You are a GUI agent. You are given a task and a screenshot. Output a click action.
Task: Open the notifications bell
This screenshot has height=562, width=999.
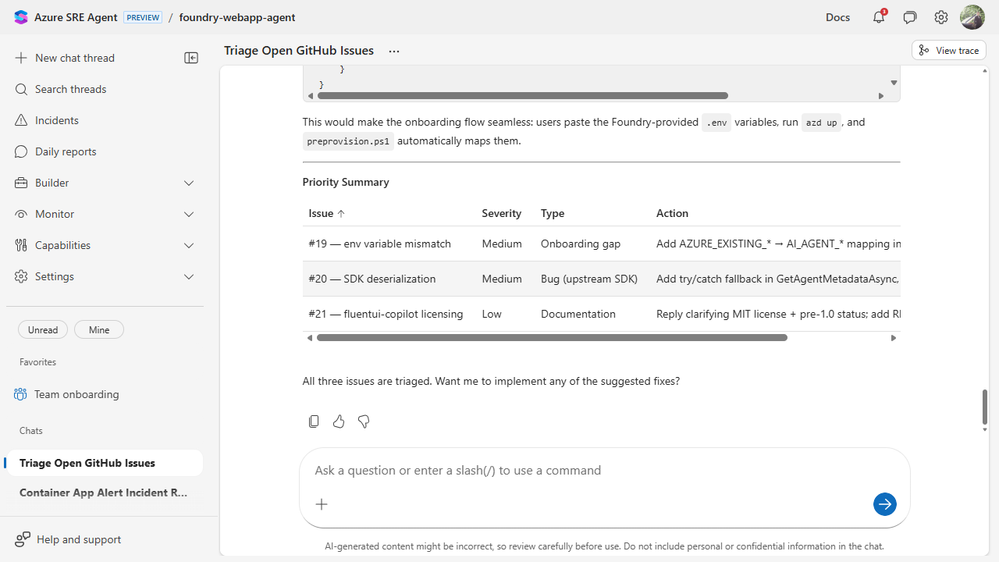(879, 17)
